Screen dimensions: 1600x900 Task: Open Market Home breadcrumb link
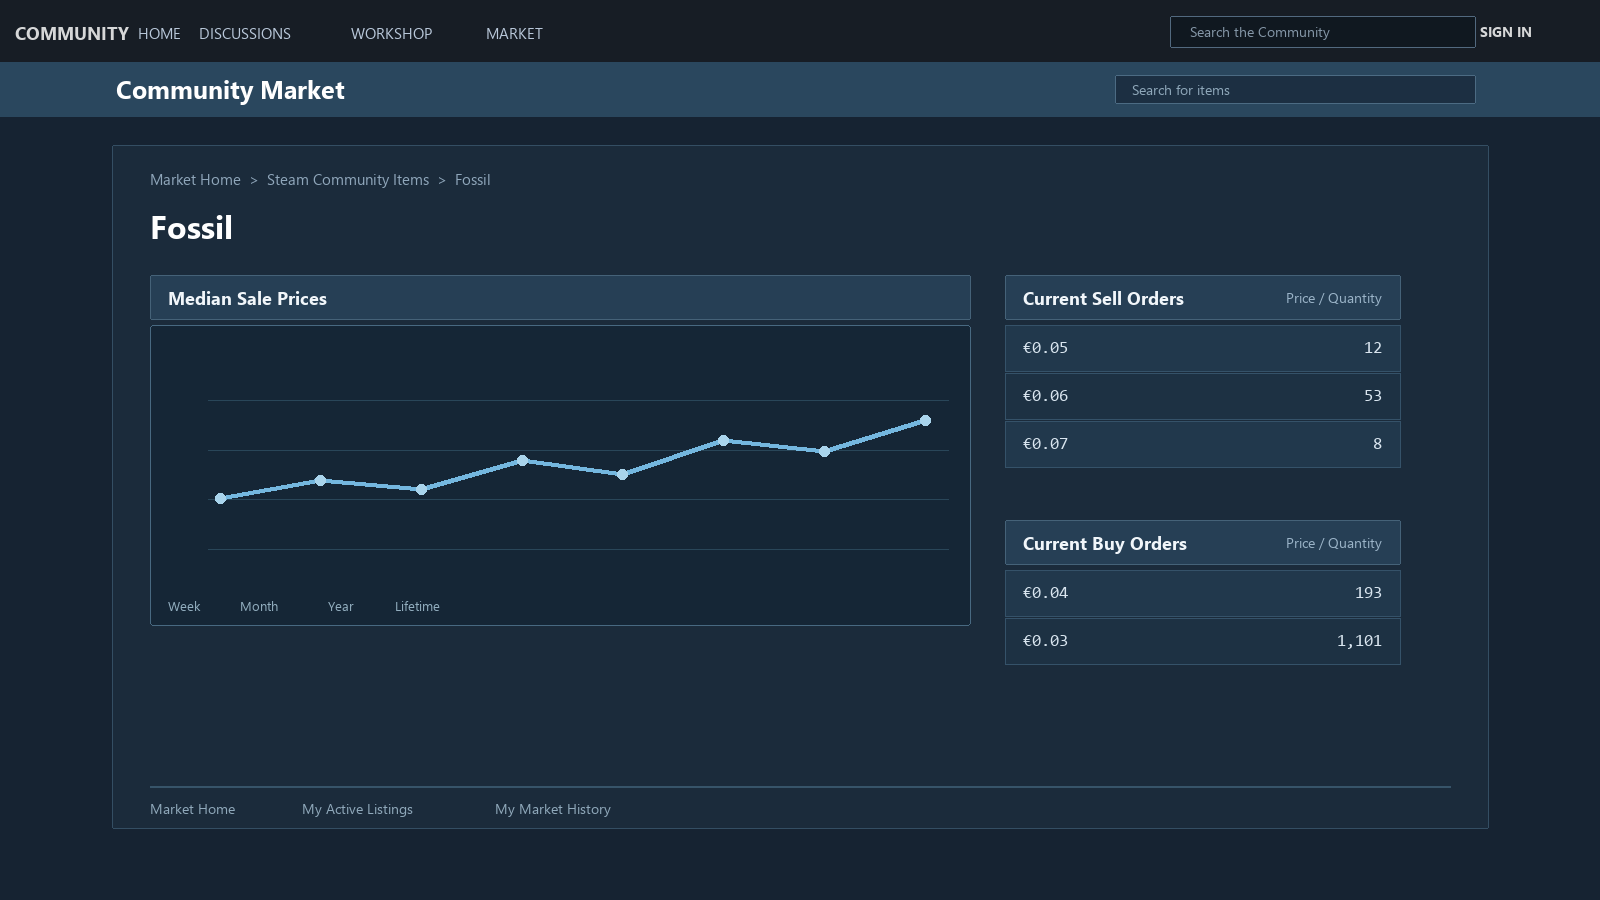(x=195, y=180)
